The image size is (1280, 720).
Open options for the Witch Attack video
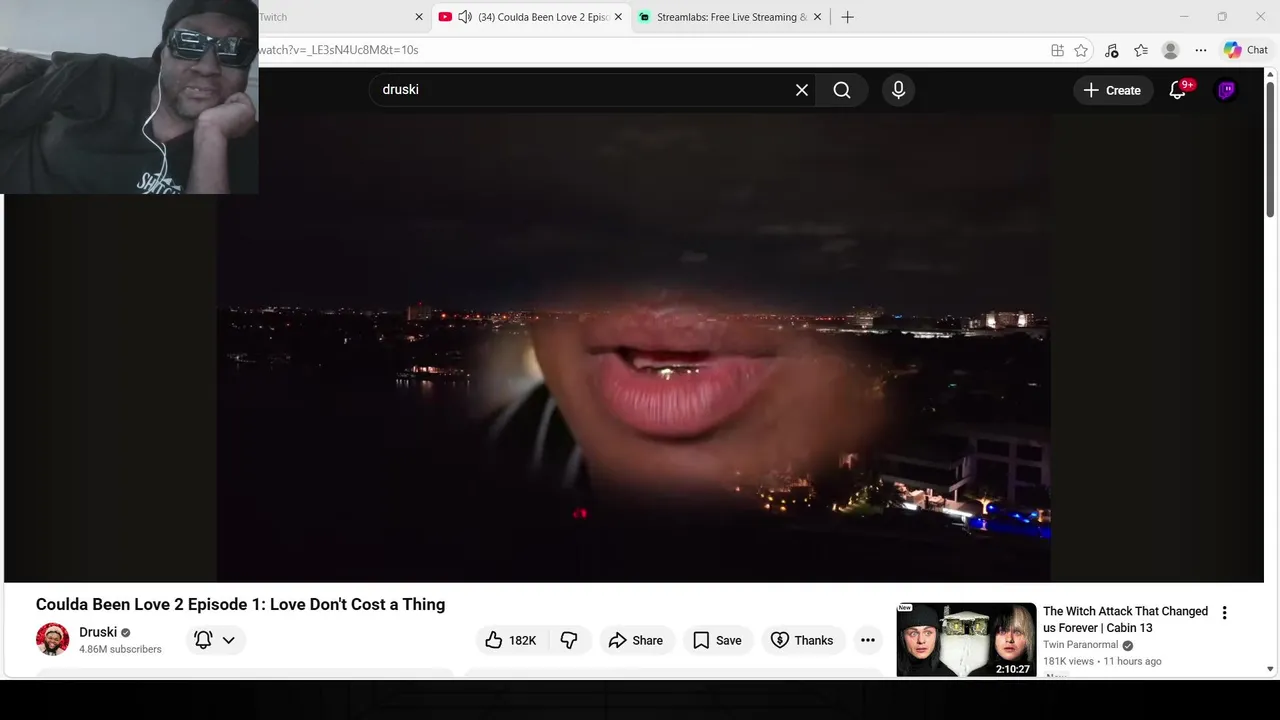coord(1224,613)
